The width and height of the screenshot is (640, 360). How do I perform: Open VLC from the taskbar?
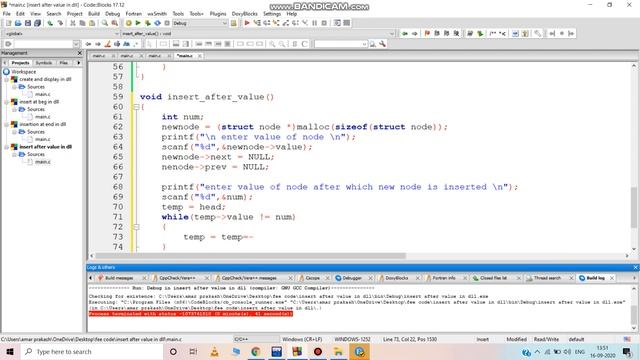point(214,352)
